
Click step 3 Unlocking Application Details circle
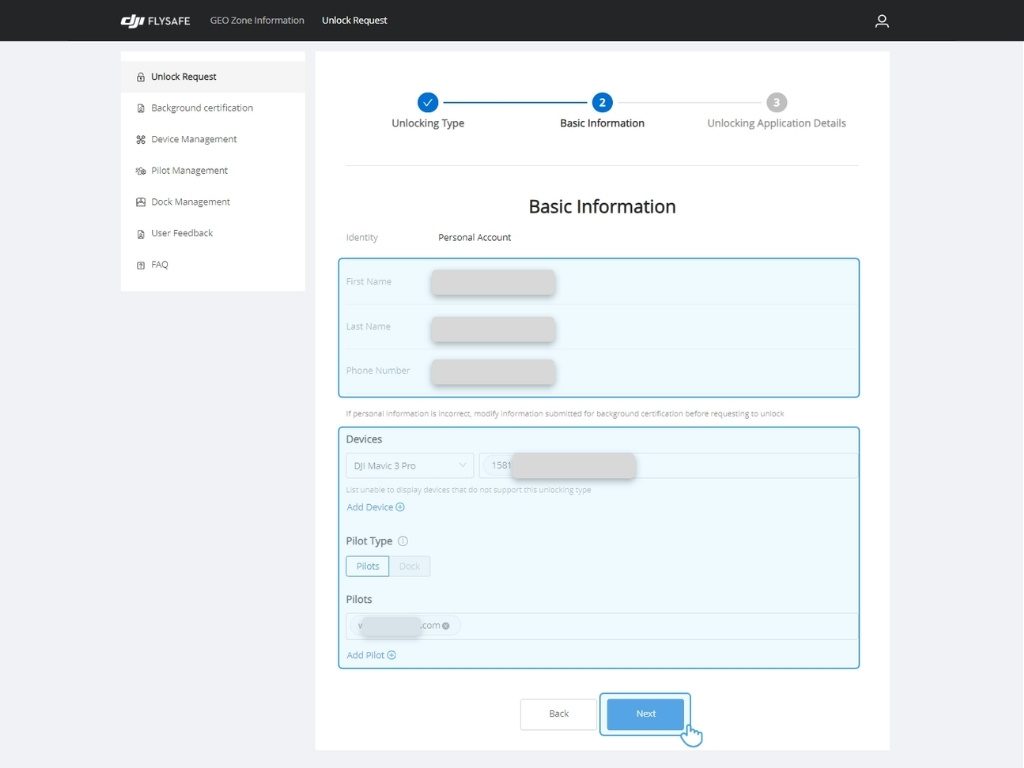776,102
